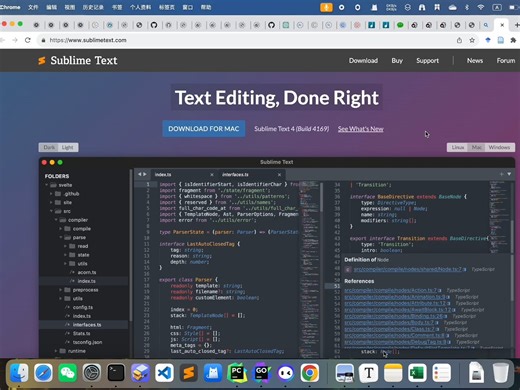Viewport: 520px width, 390px height.
Task: Launch Safari from the dock
Action: pos(43,373)
